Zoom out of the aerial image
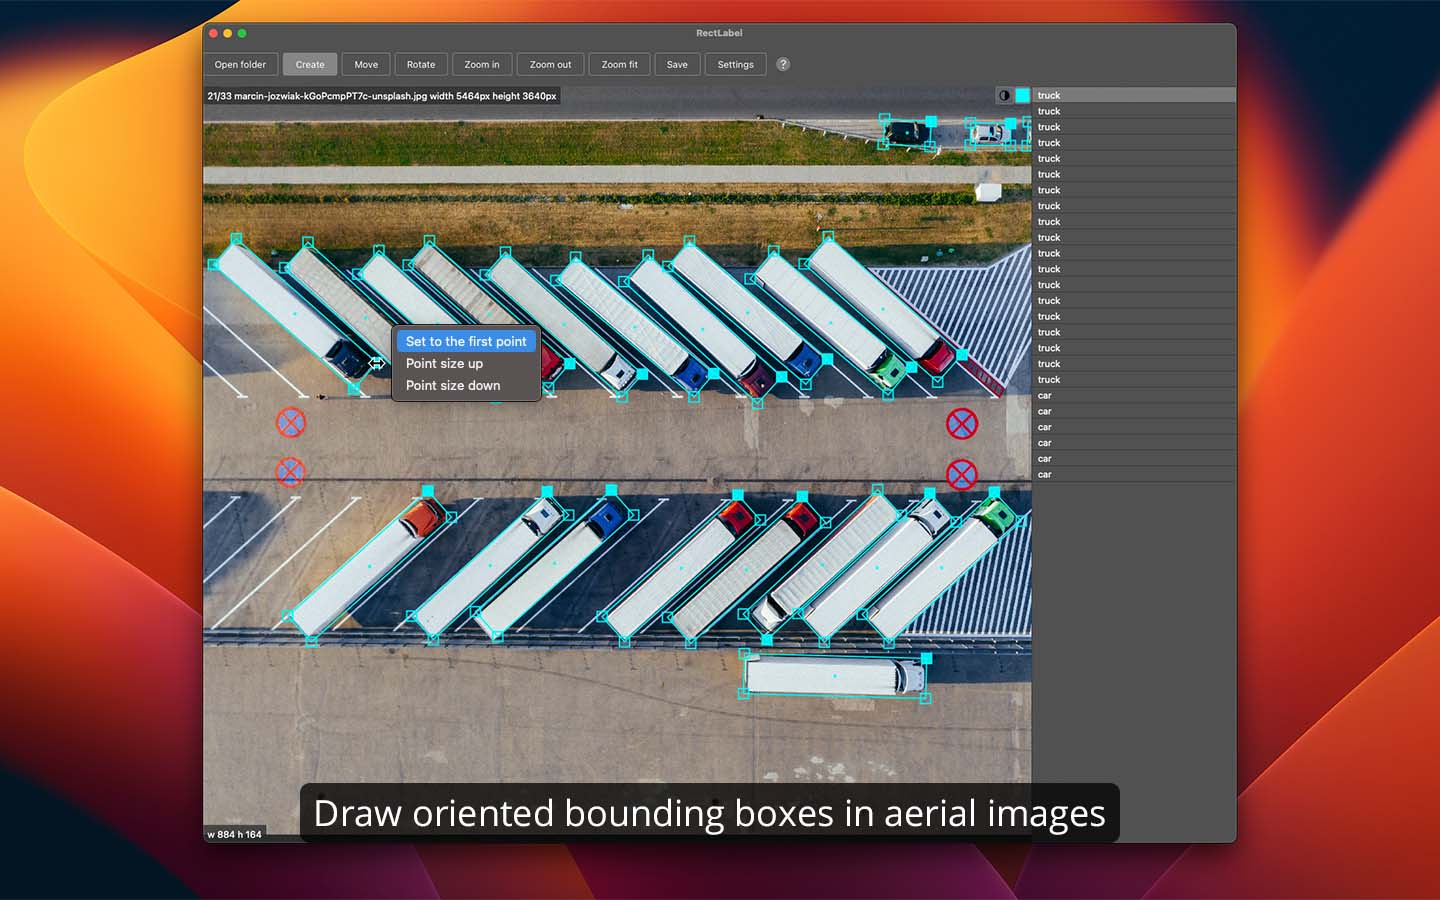This screenshot has height=900, width=1440. pyautogui.click(x=549, y=64)
